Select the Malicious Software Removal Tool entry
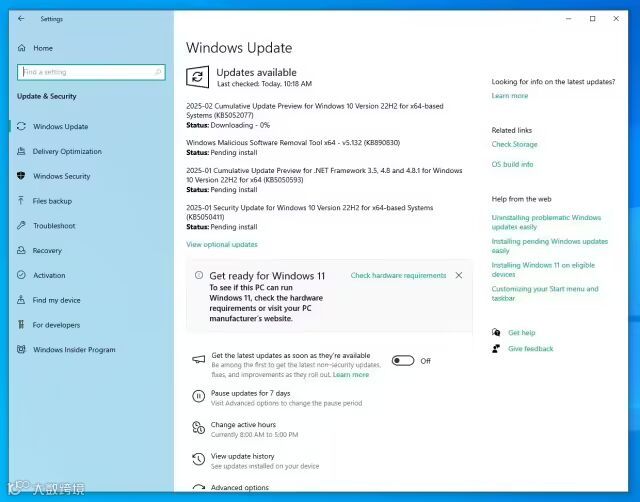Viewport: 640px width, 502px height. (293, 142)
